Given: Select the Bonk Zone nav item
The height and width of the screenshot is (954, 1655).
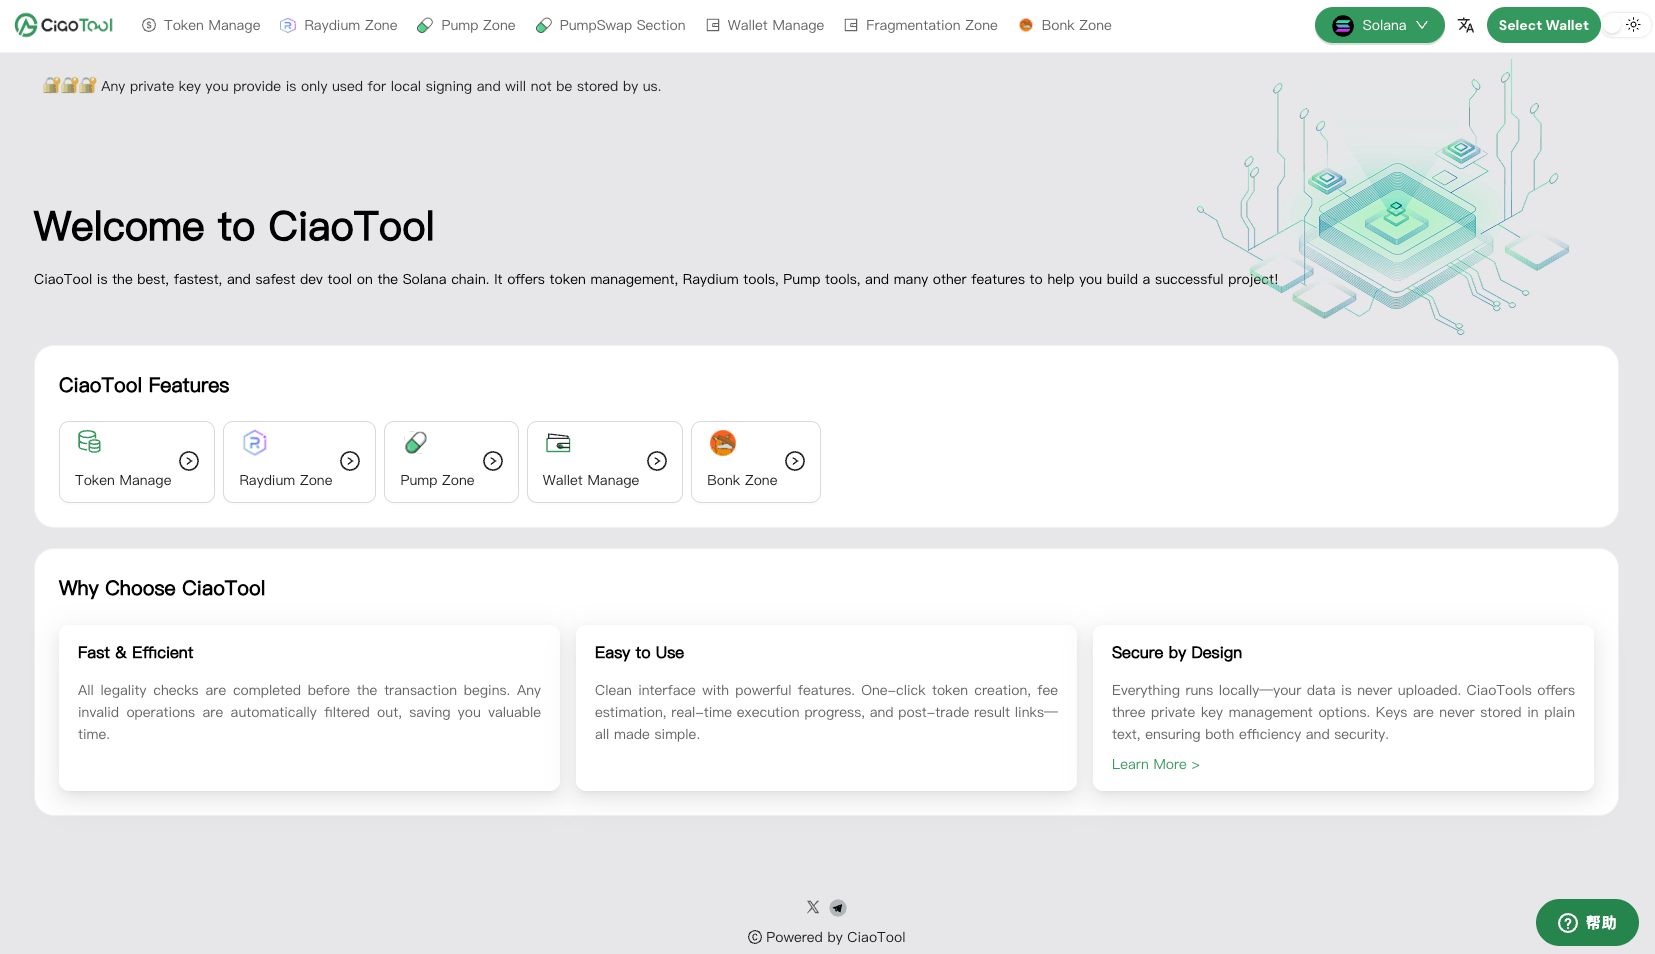Looking at the screenshot, I should tap(1065, 25).
